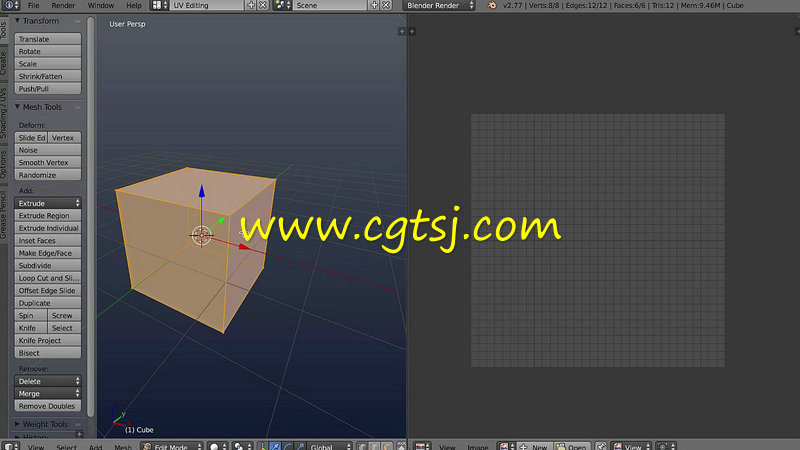Delete the UV Editing screen layout
Screen dimensions: 800x450
coord(263,5)
